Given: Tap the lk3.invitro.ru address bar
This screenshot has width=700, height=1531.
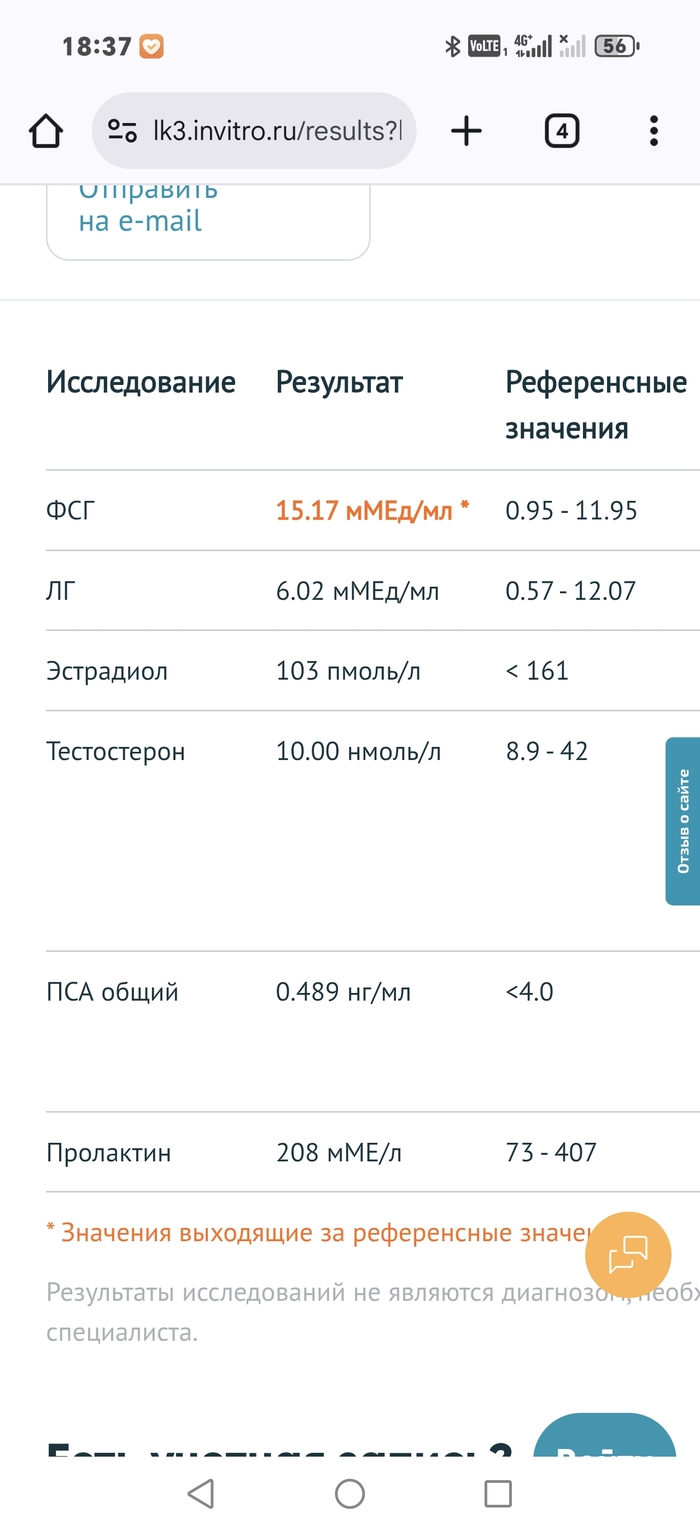Looking at the screenshot, I should [x=275, y=131].
